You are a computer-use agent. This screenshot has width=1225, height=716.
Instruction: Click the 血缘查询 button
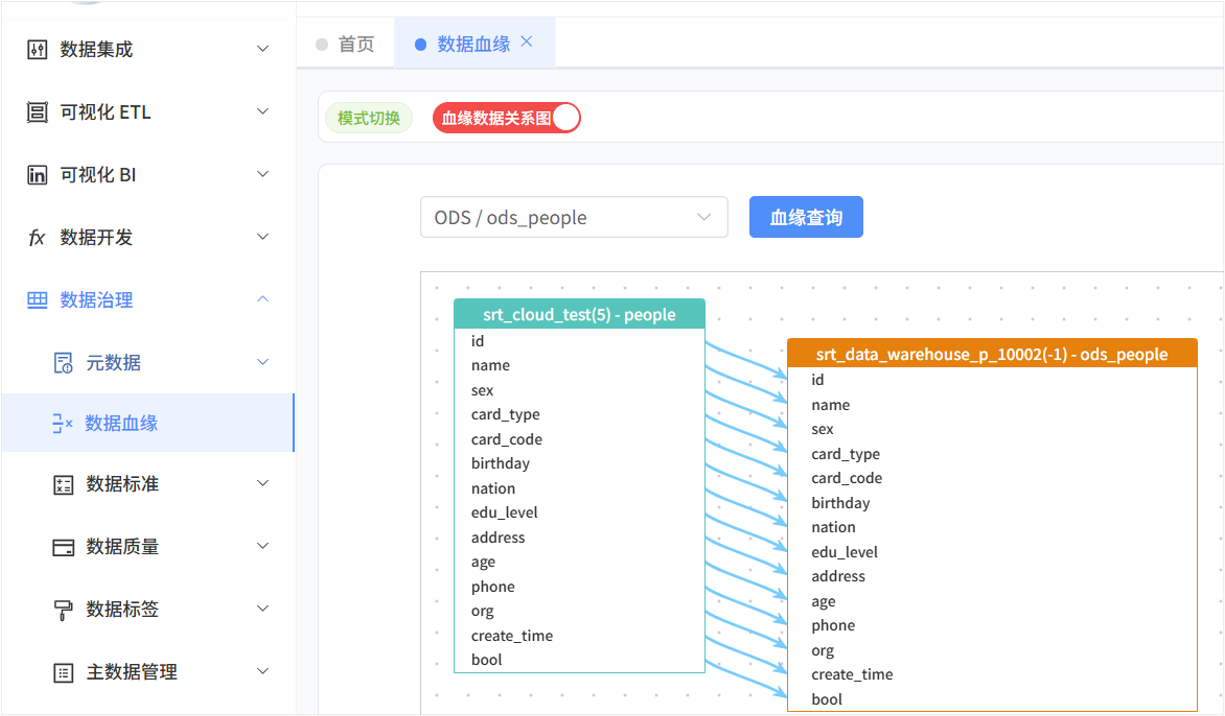806,217
